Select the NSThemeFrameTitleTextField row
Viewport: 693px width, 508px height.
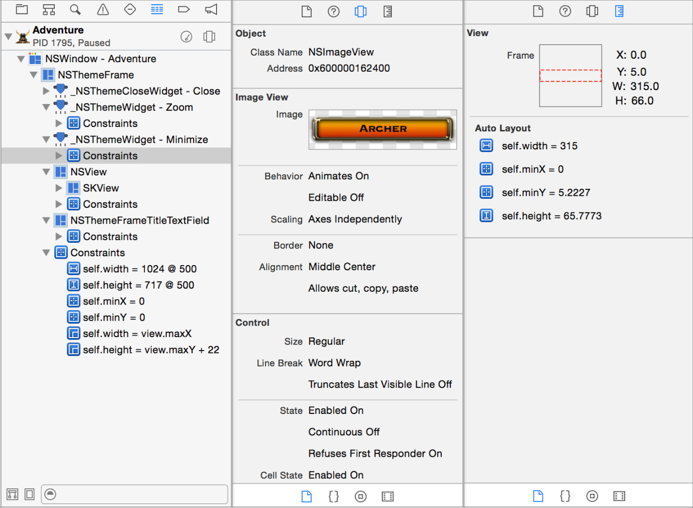[x=116, y=220]
